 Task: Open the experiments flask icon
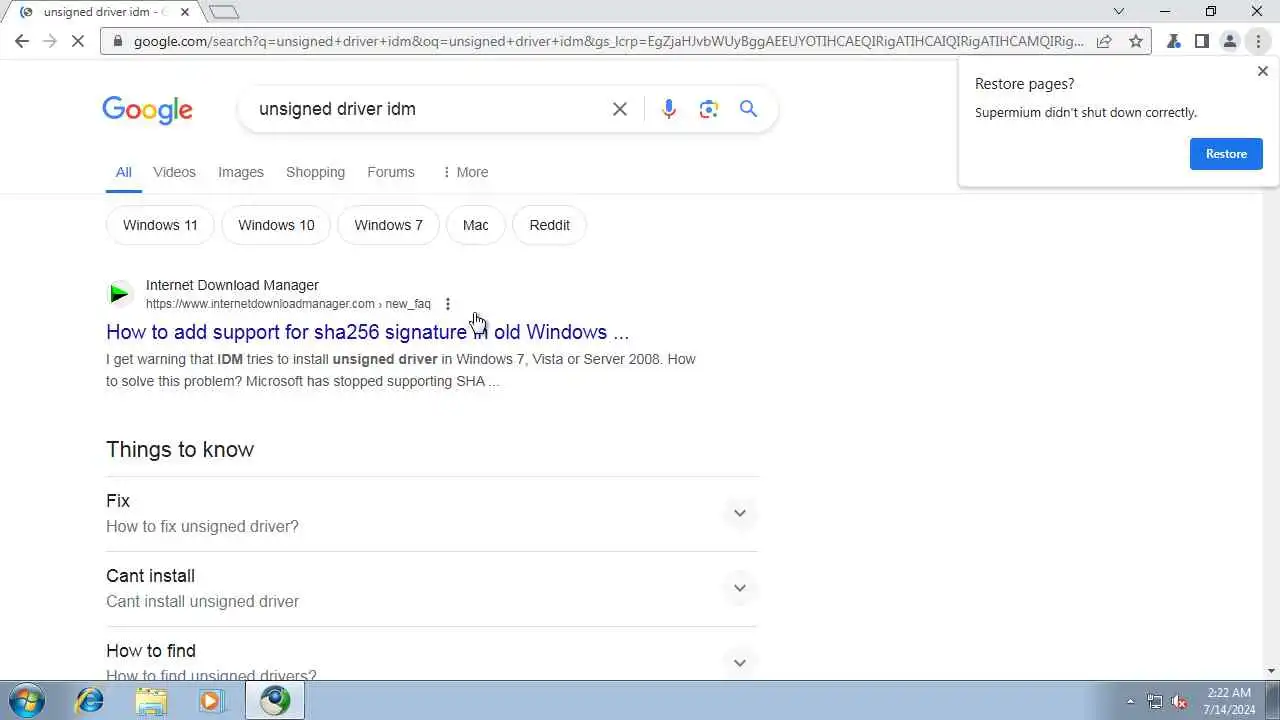coord(1174,41)
